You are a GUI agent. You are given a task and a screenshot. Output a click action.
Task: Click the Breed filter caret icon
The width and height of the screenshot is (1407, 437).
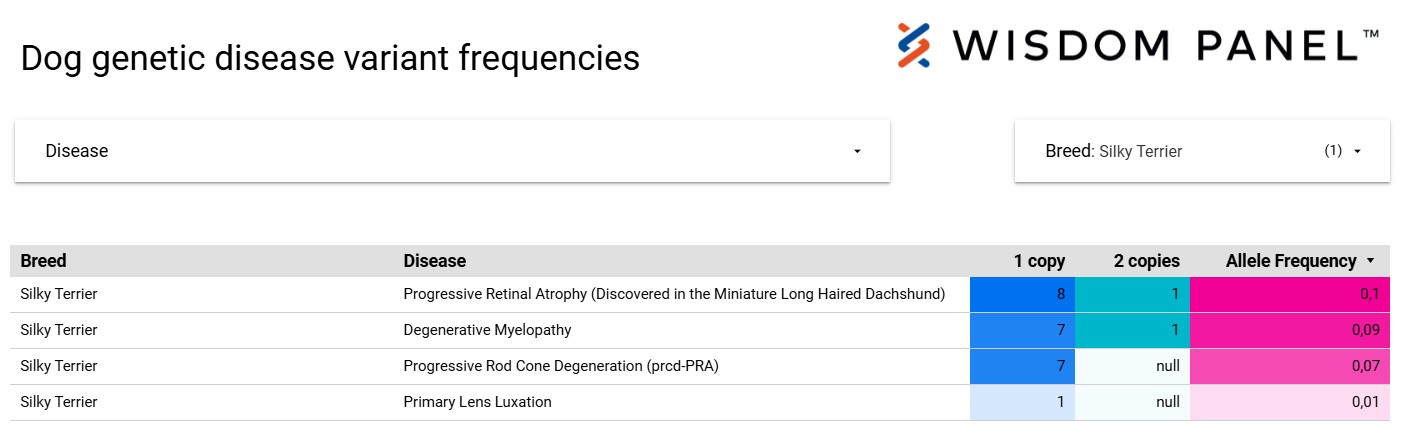[1357, 152]
